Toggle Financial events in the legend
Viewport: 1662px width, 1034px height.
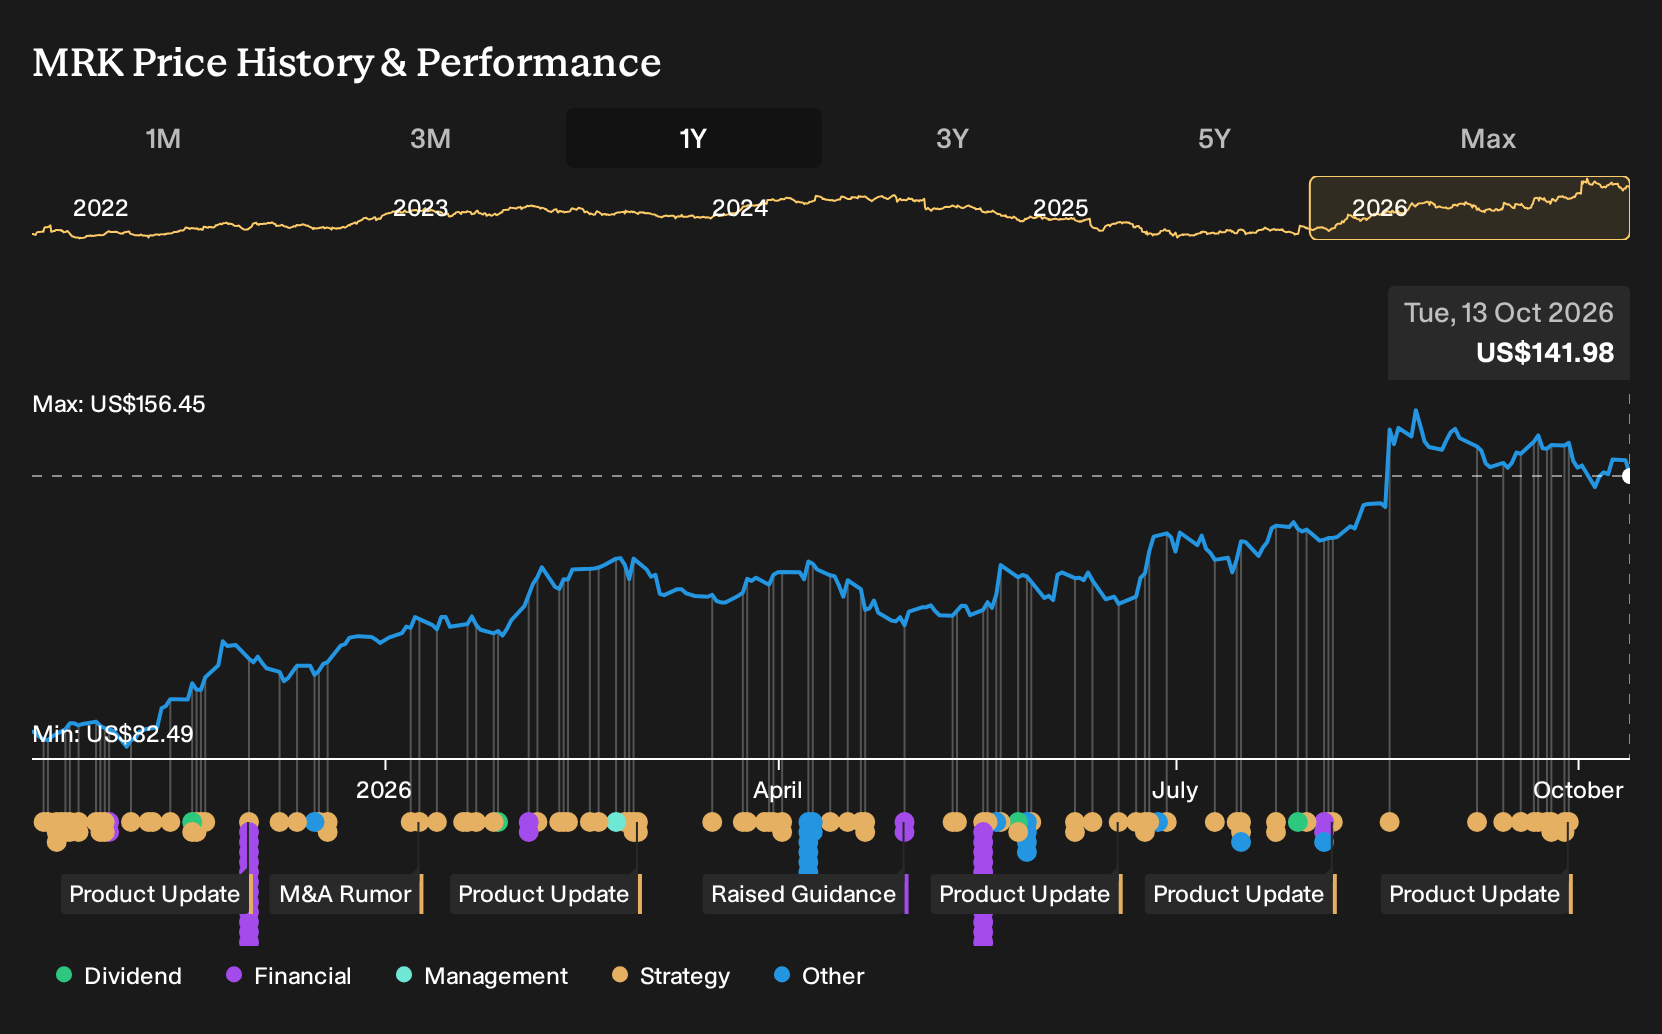pos(289,975)
